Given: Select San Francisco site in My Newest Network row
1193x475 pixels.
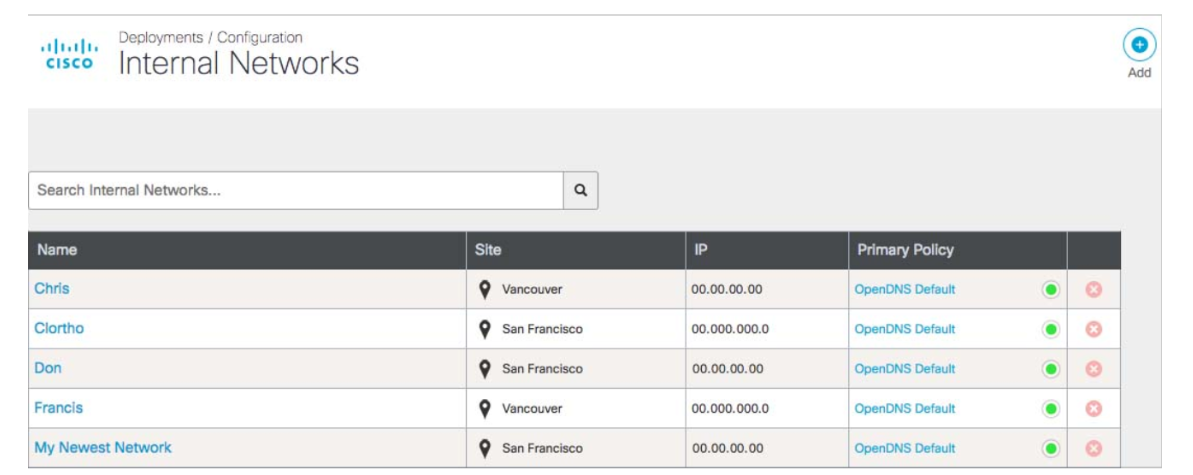Looking at the screenshot, I should coord(542,448).
